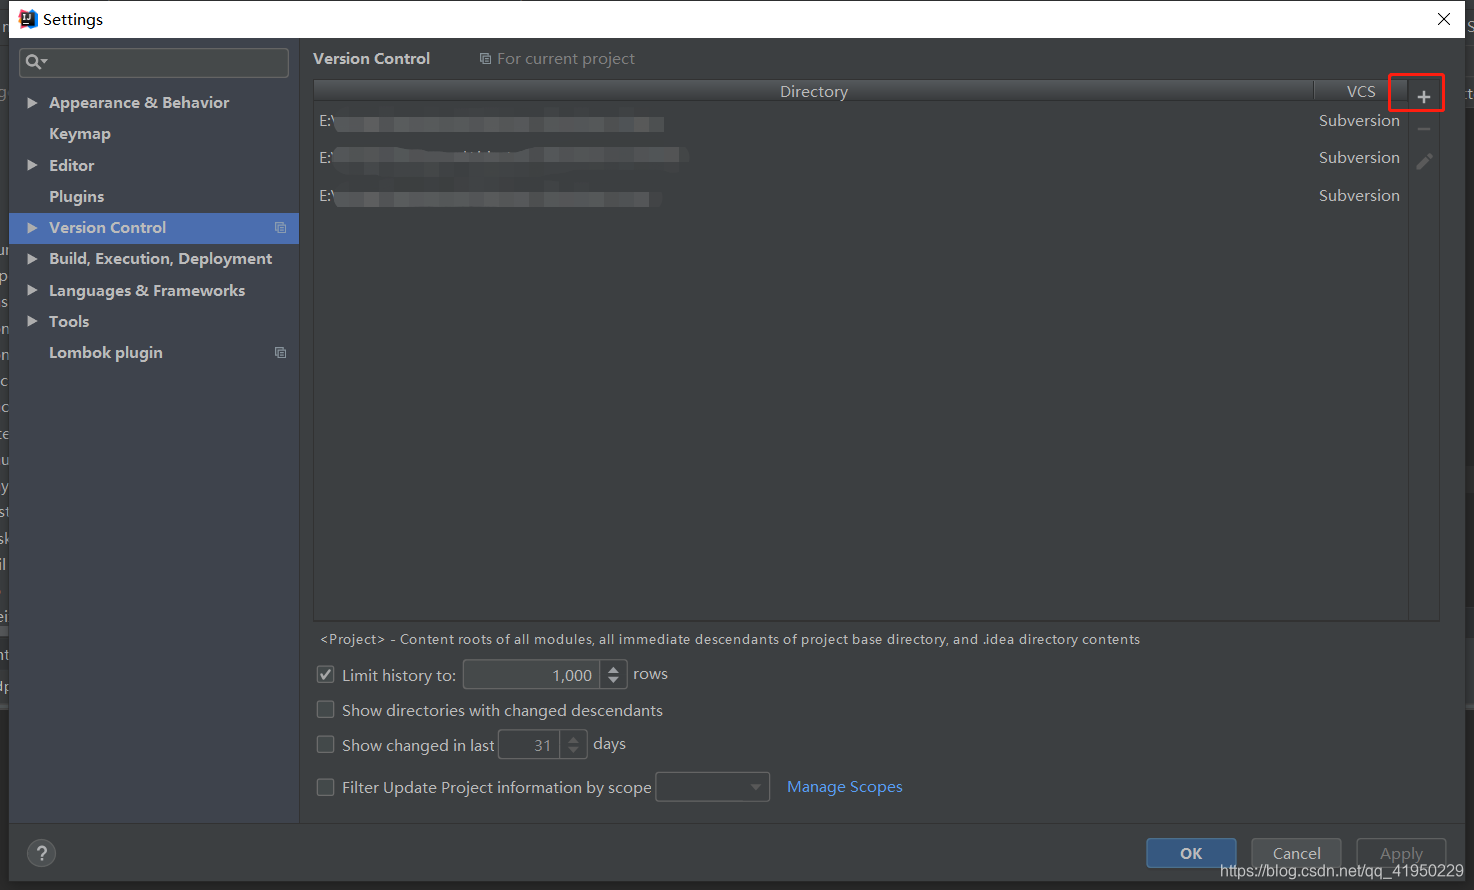The height and width of the screenshot is (890, 1474).
Task: Remove mapping using the minus icon
Action: (1424, 129)
